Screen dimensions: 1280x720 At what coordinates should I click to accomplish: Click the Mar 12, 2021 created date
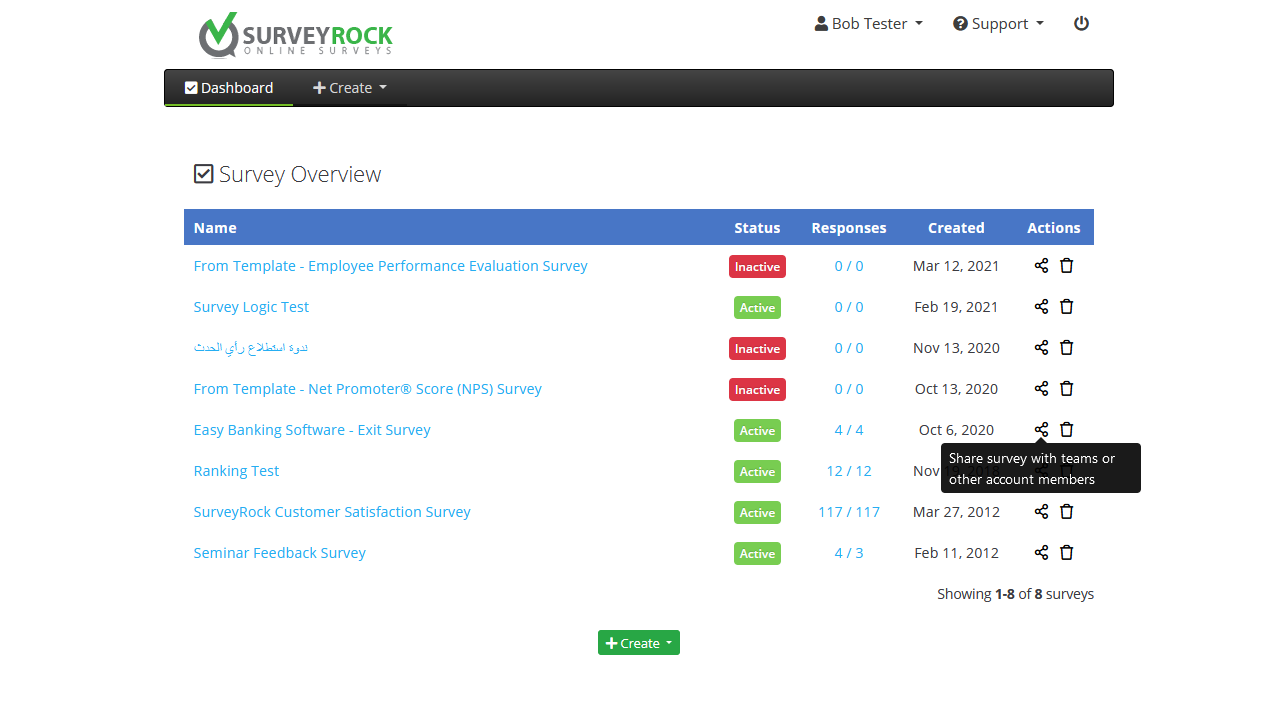pyautogui.click(x=956, y=266)
